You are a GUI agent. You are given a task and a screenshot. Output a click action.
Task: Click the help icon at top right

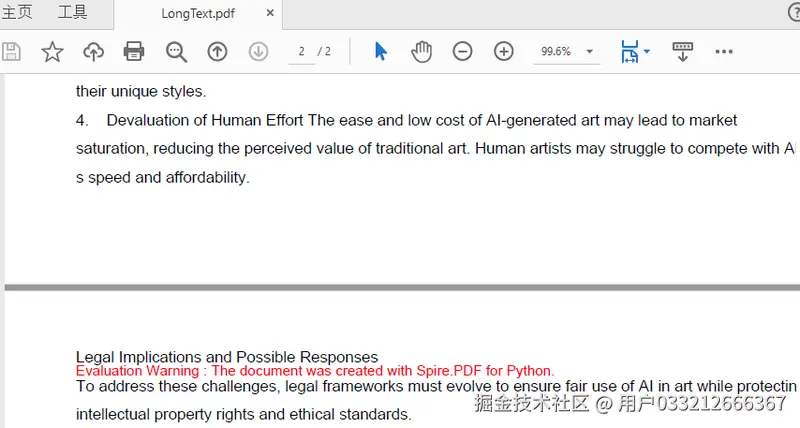click(x=795, y=12)
